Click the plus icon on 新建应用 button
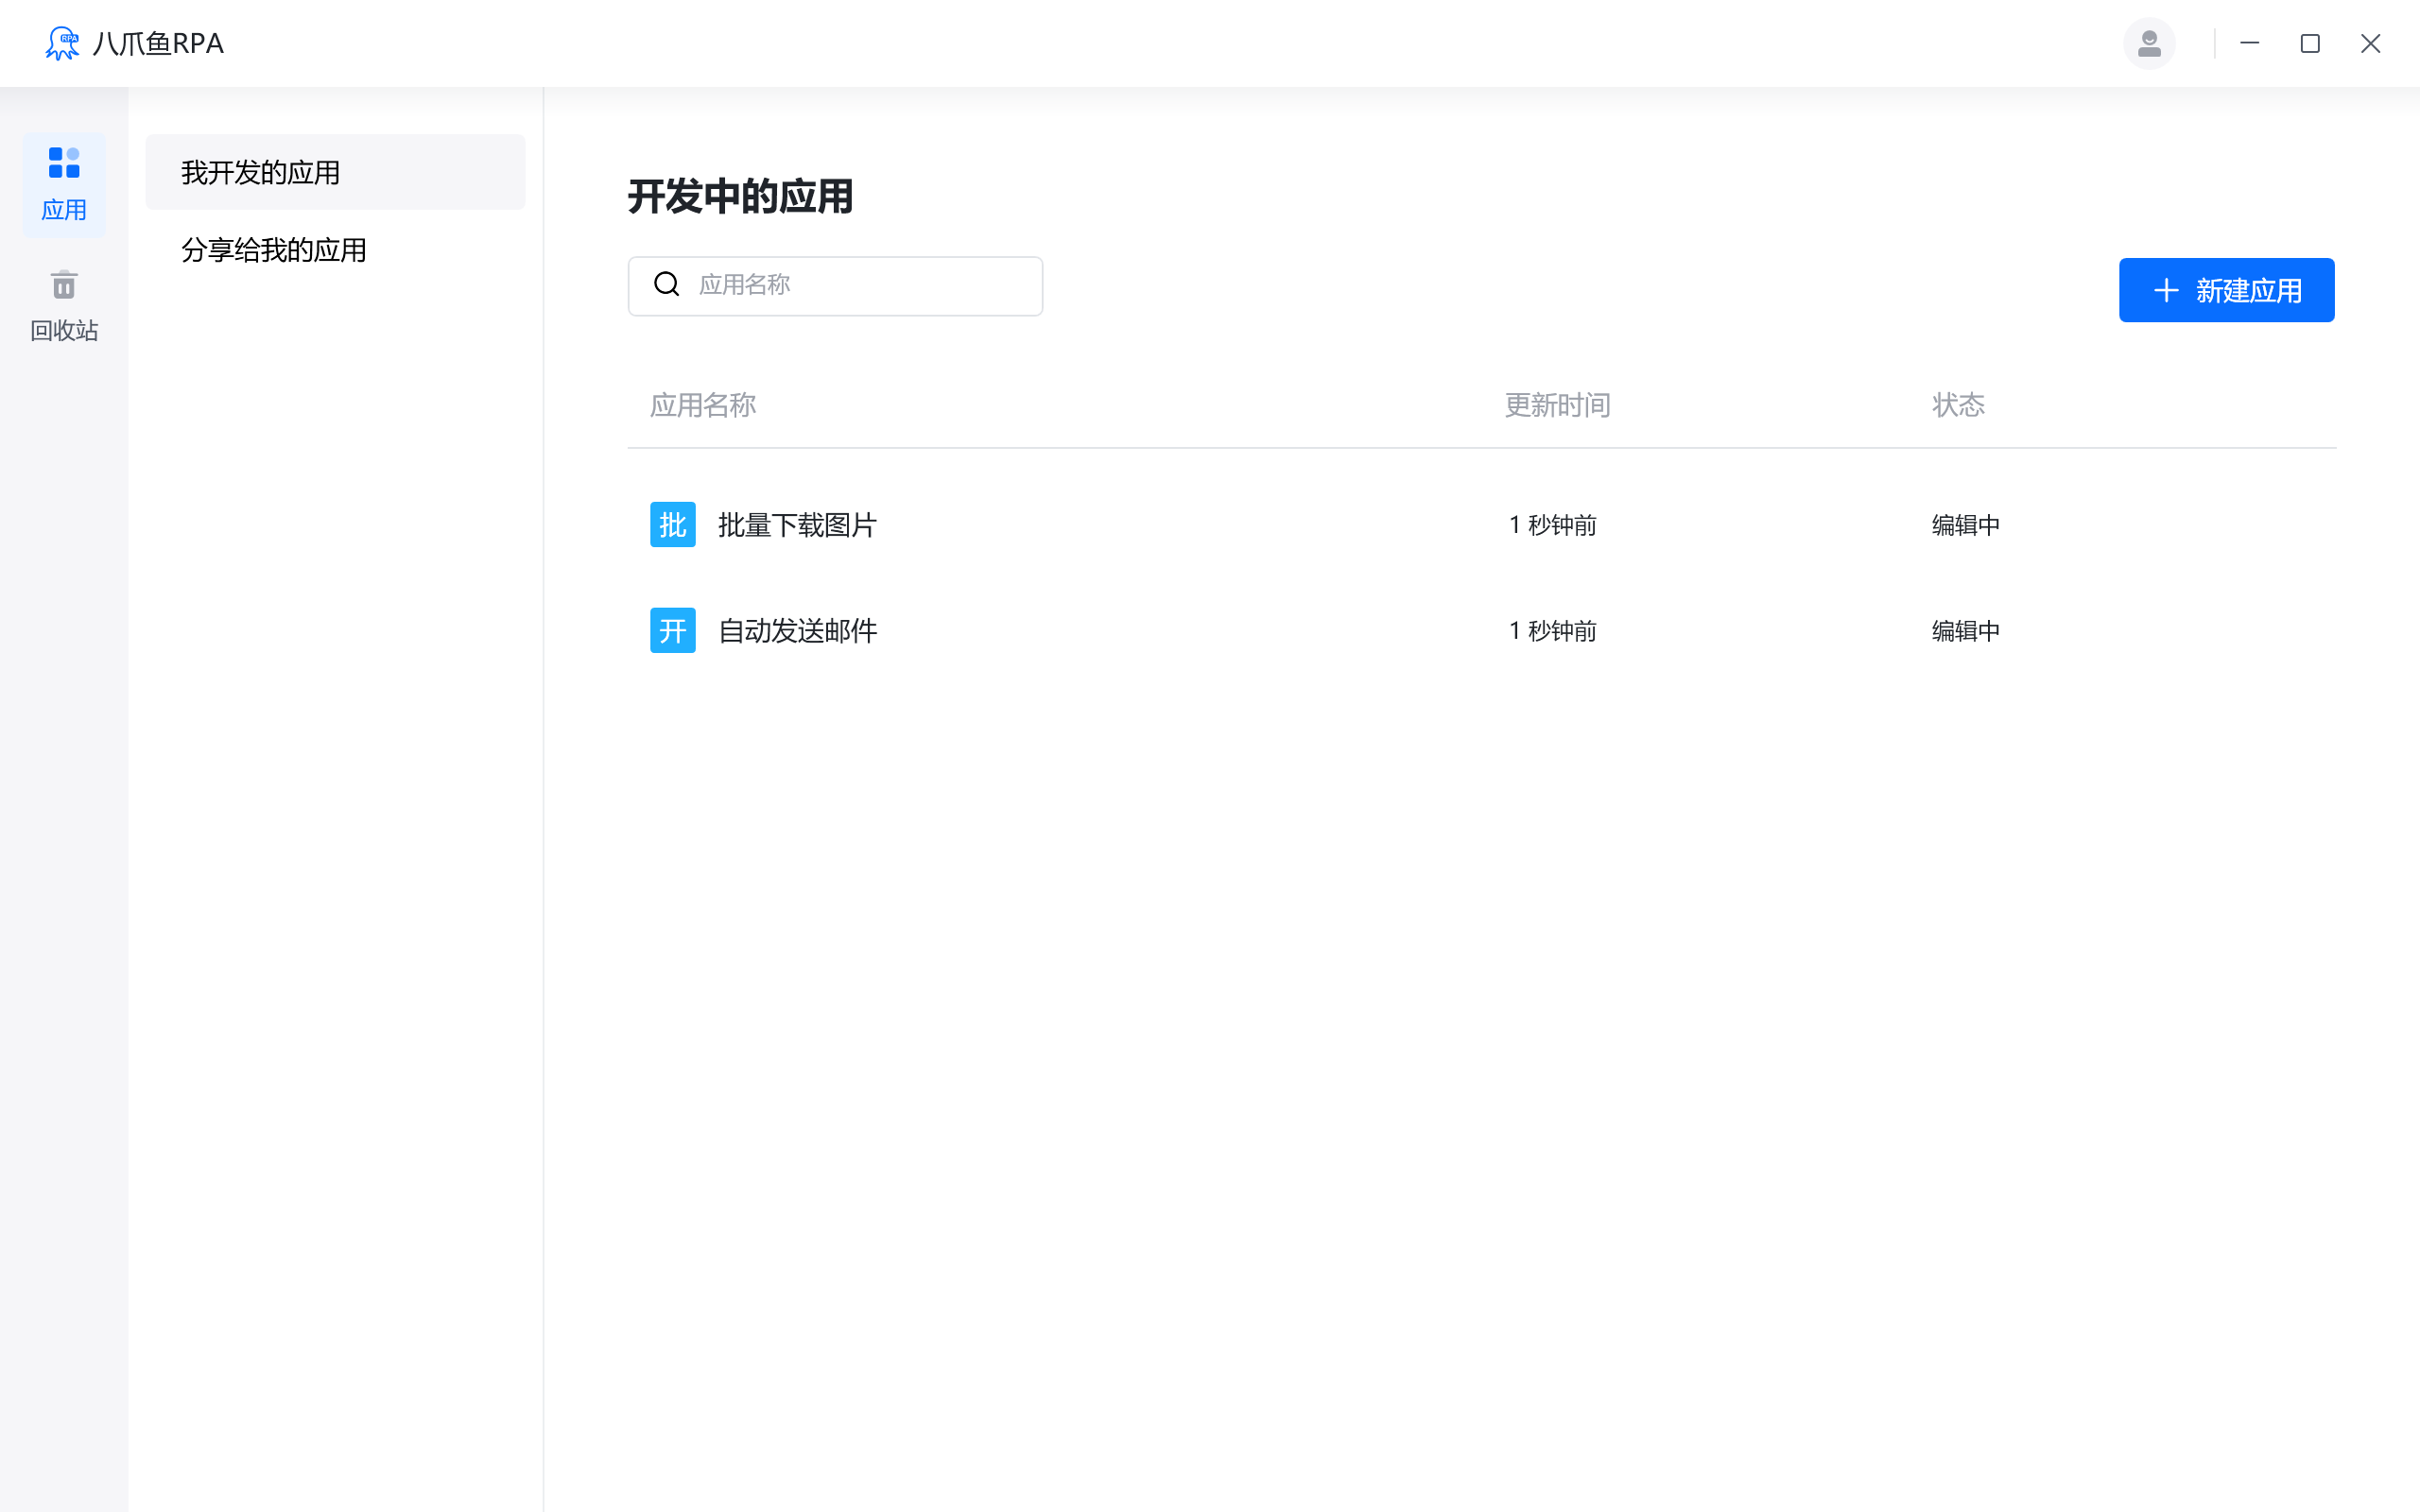The image size is (2420, 1512). 2166,290
